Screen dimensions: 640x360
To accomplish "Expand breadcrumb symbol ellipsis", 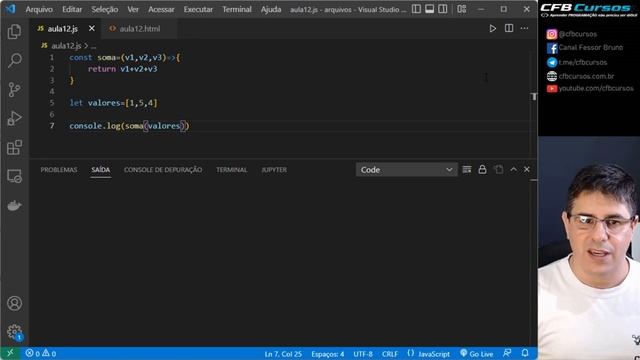I will point(93,46).
